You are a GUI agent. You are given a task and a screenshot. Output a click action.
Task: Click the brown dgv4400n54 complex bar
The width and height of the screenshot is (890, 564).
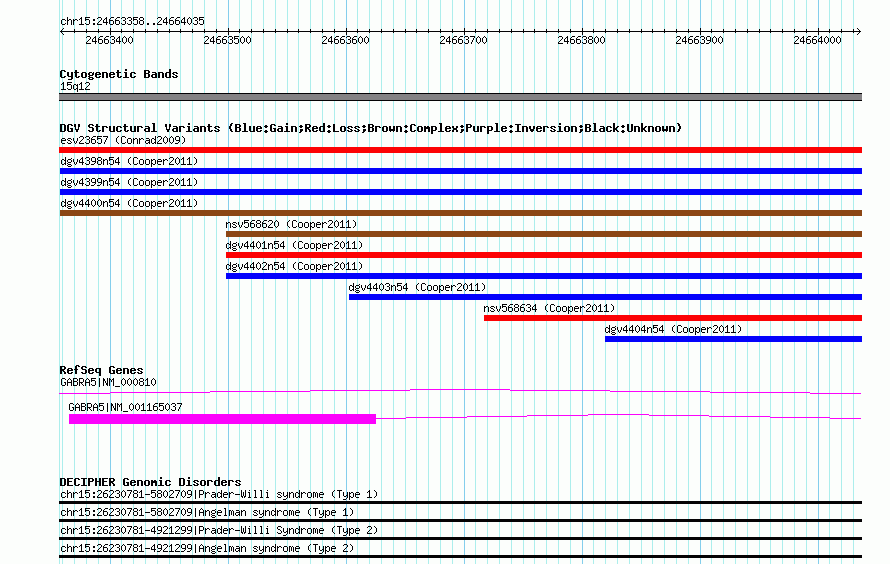pyautogui.click(x=460, y=213)
